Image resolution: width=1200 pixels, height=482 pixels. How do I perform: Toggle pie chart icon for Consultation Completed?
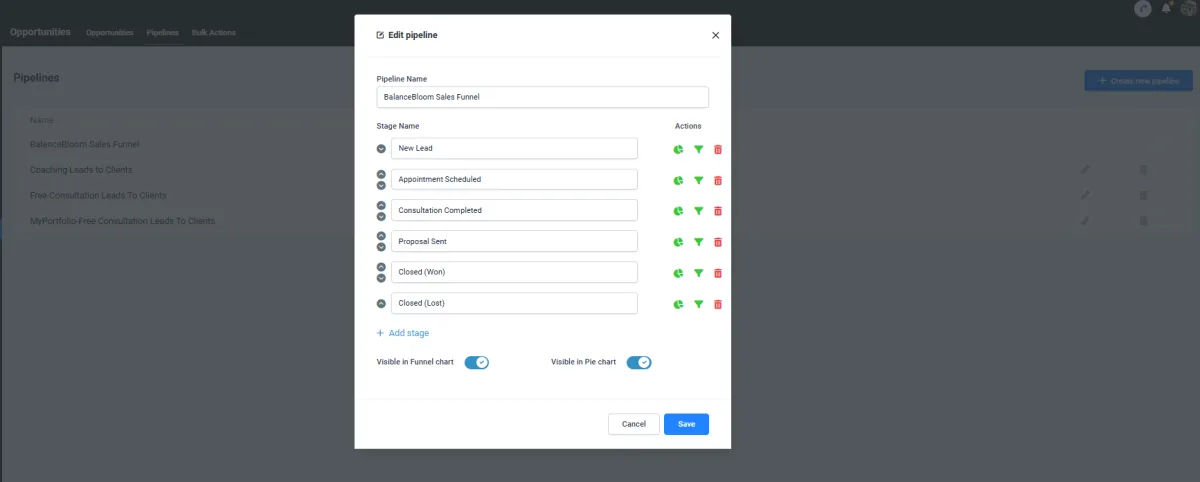tap(678, 211)
